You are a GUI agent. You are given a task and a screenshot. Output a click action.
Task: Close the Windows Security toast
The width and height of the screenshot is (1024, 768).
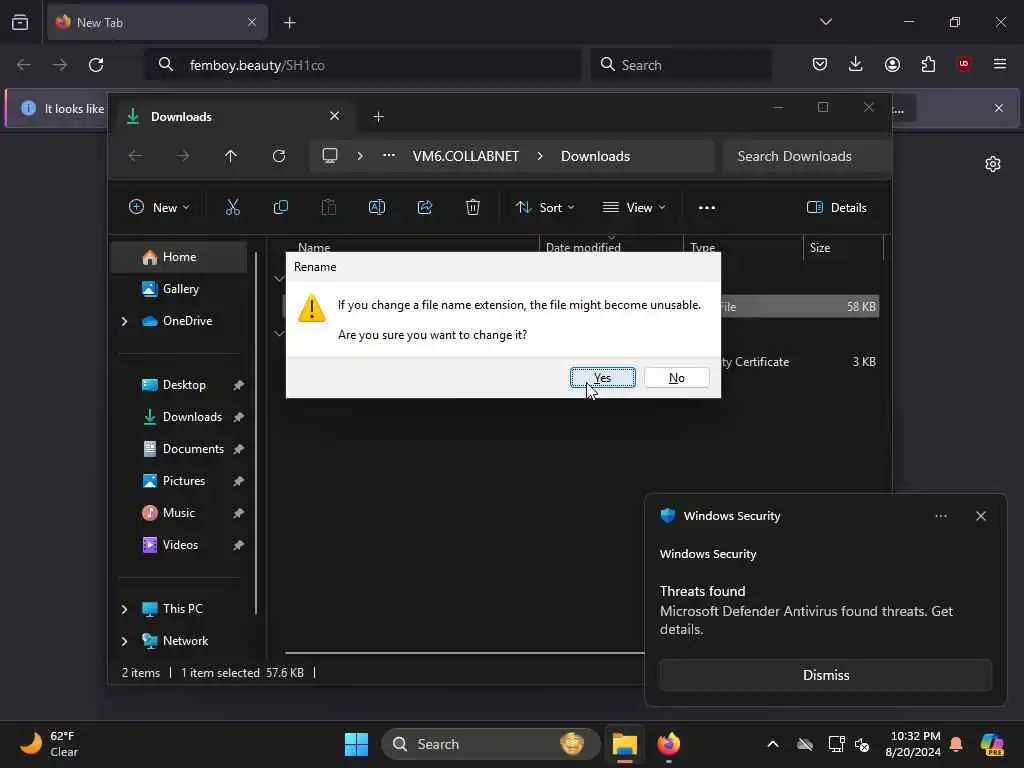pyautogui.click(x=980, y=516)
